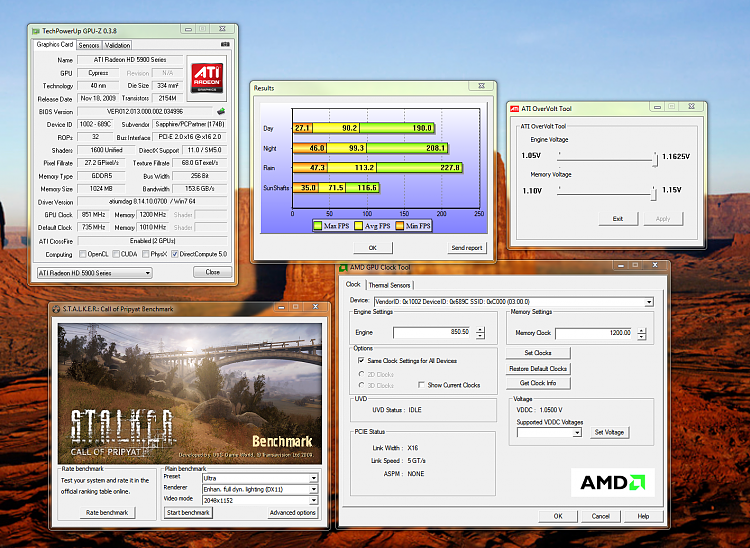750x548 pixels.
Task: Click the Engine clock spinner arrows
Action: point(480,333)
